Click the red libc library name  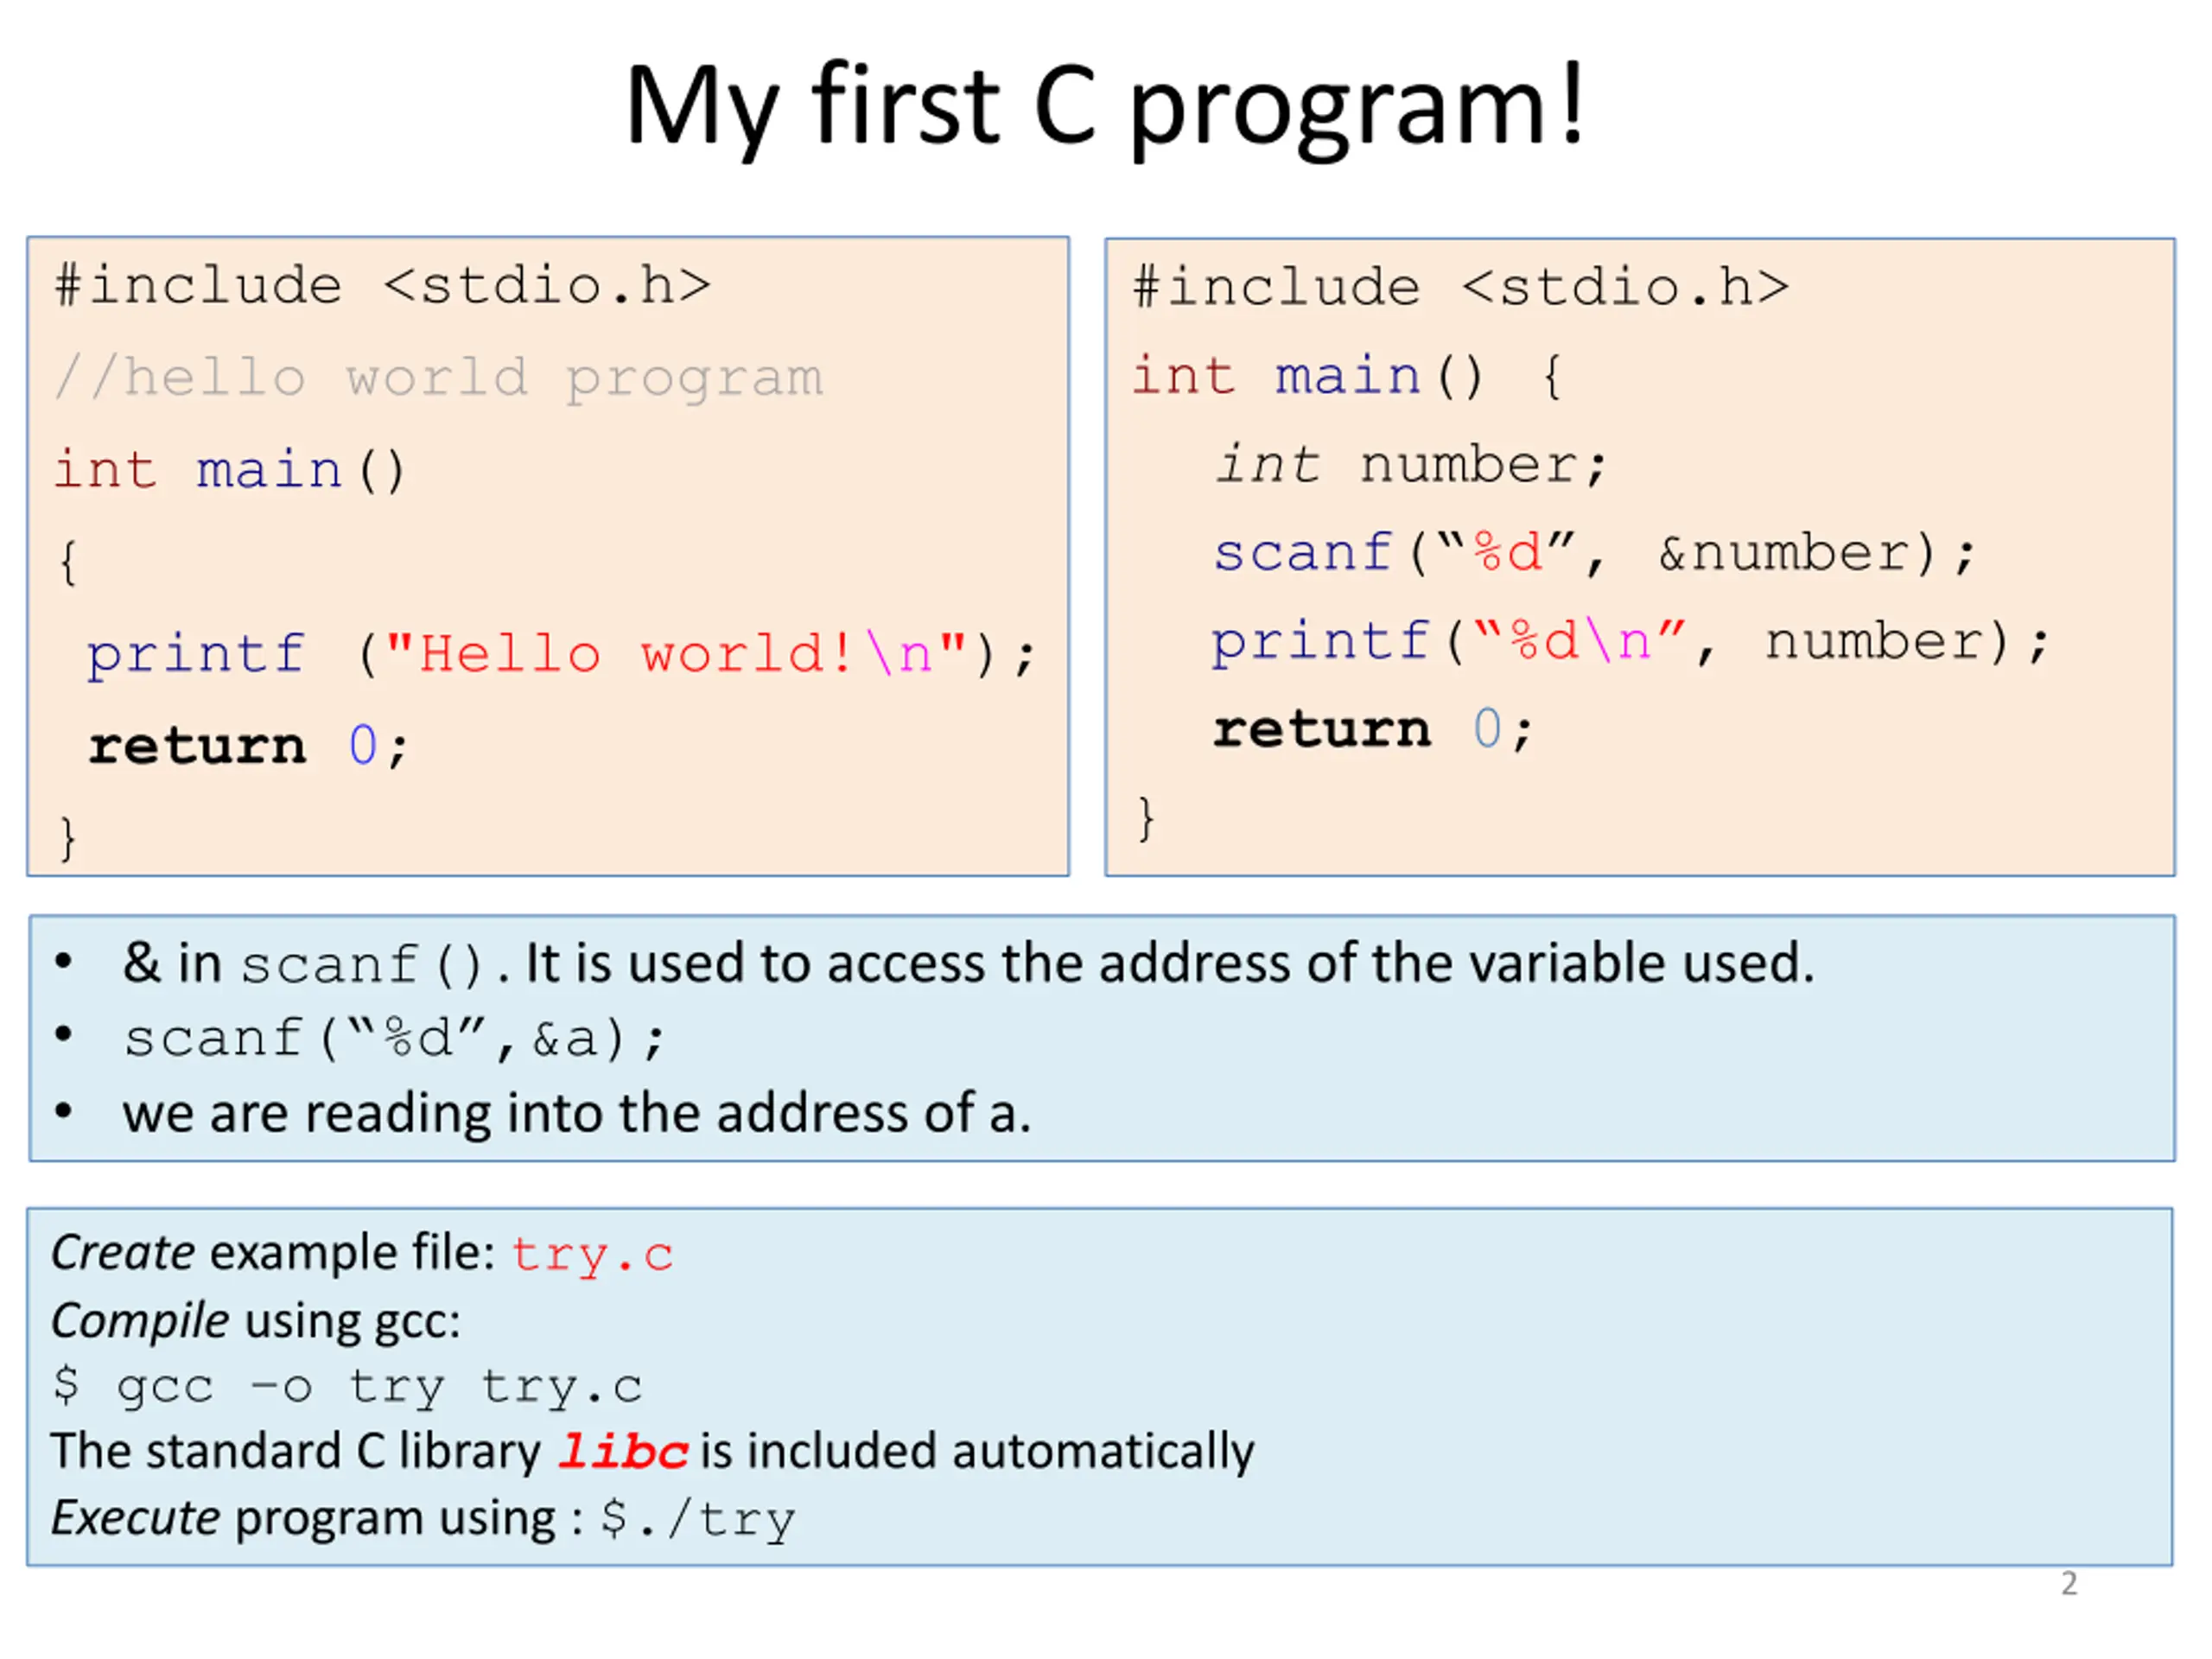623,1451
